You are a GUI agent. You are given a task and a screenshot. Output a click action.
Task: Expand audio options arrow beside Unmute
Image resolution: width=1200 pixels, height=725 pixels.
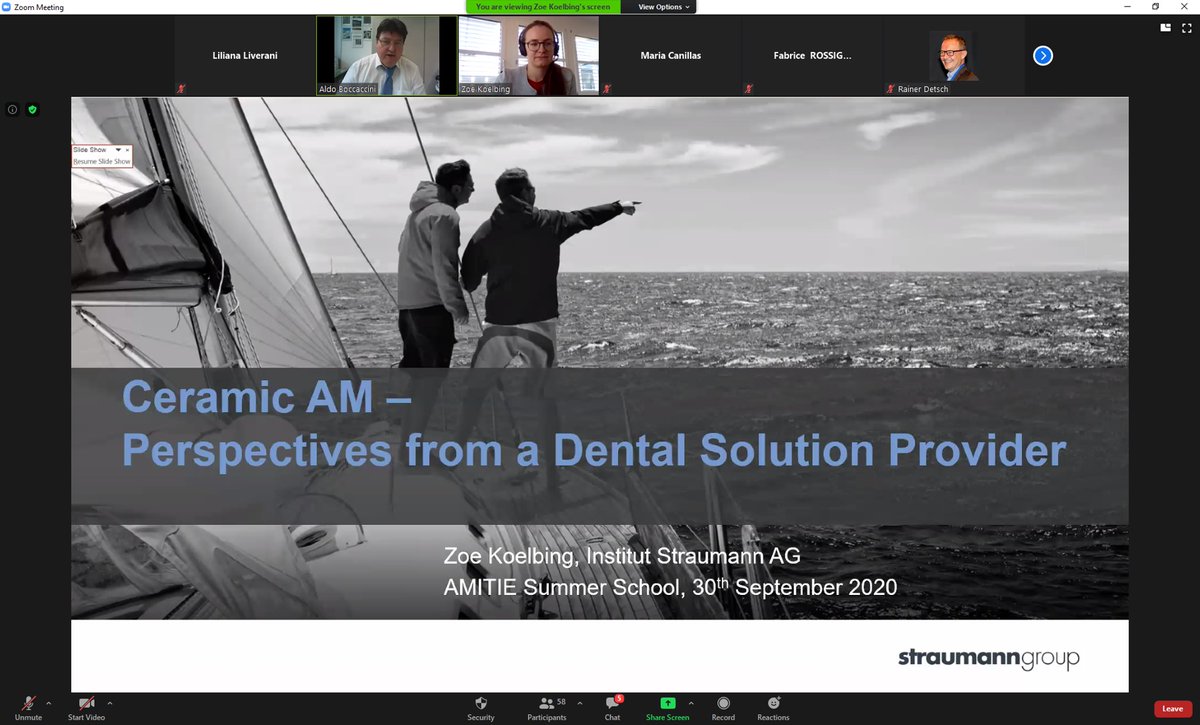(x=50, y=702)
